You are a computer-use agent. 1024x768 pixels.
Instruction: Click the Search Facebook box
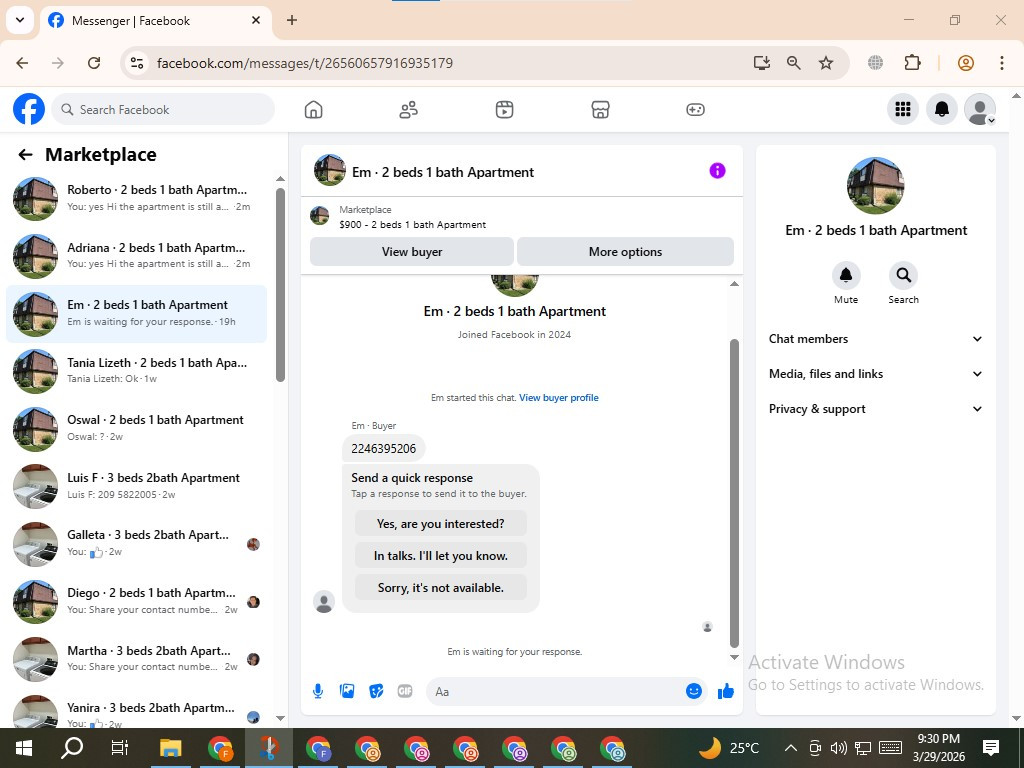(163, 110)
